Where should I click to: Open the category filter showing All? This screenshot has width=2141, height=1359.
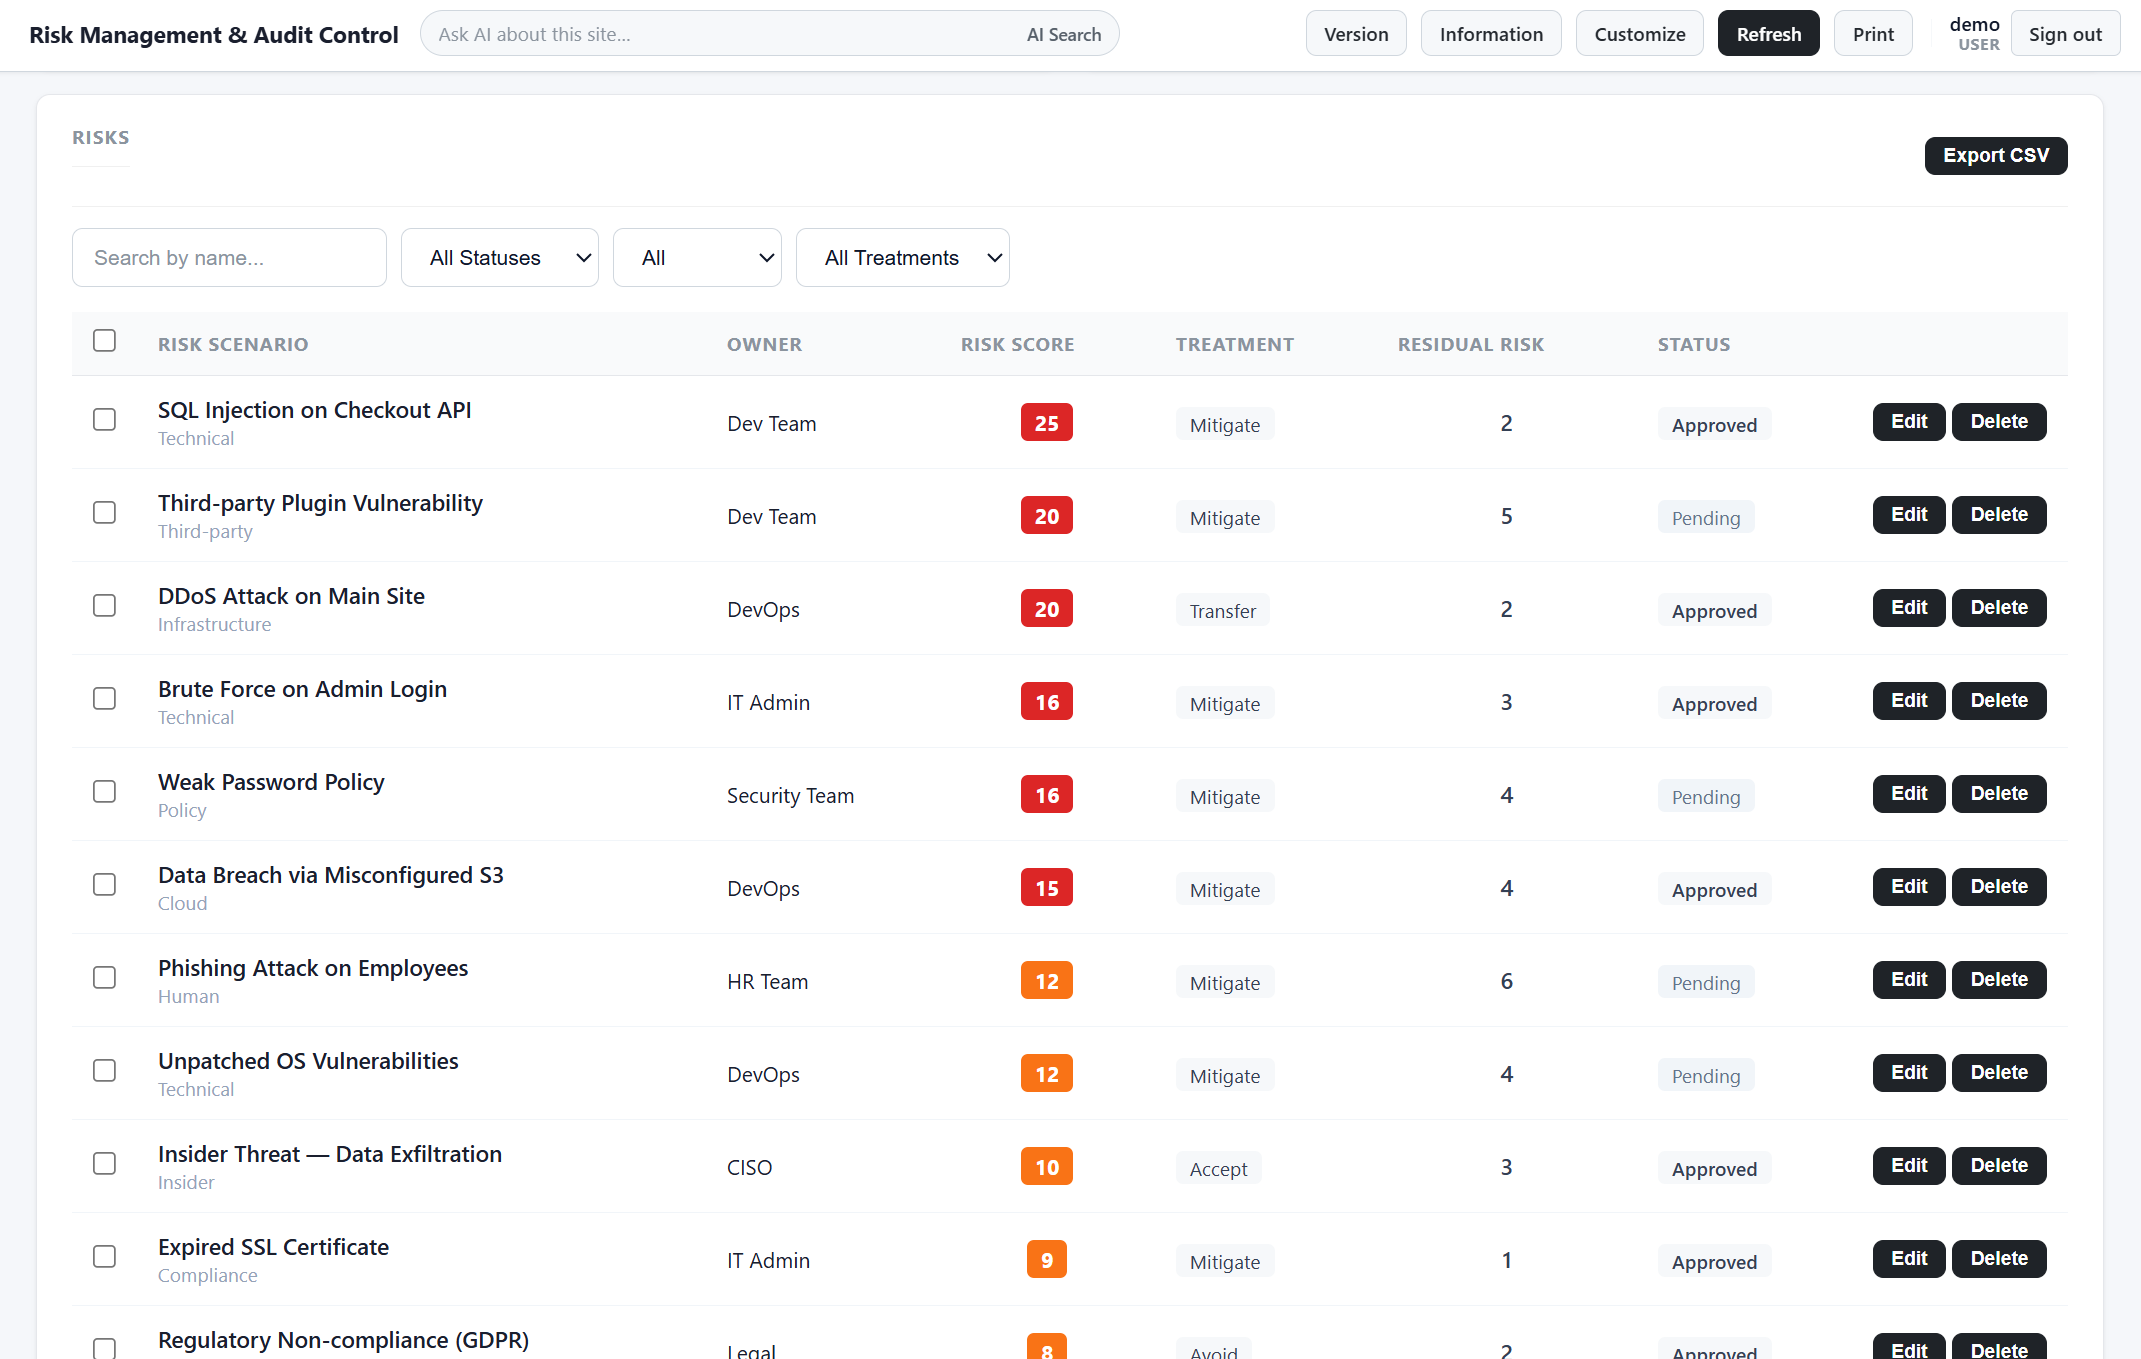(x=697, y=258)
